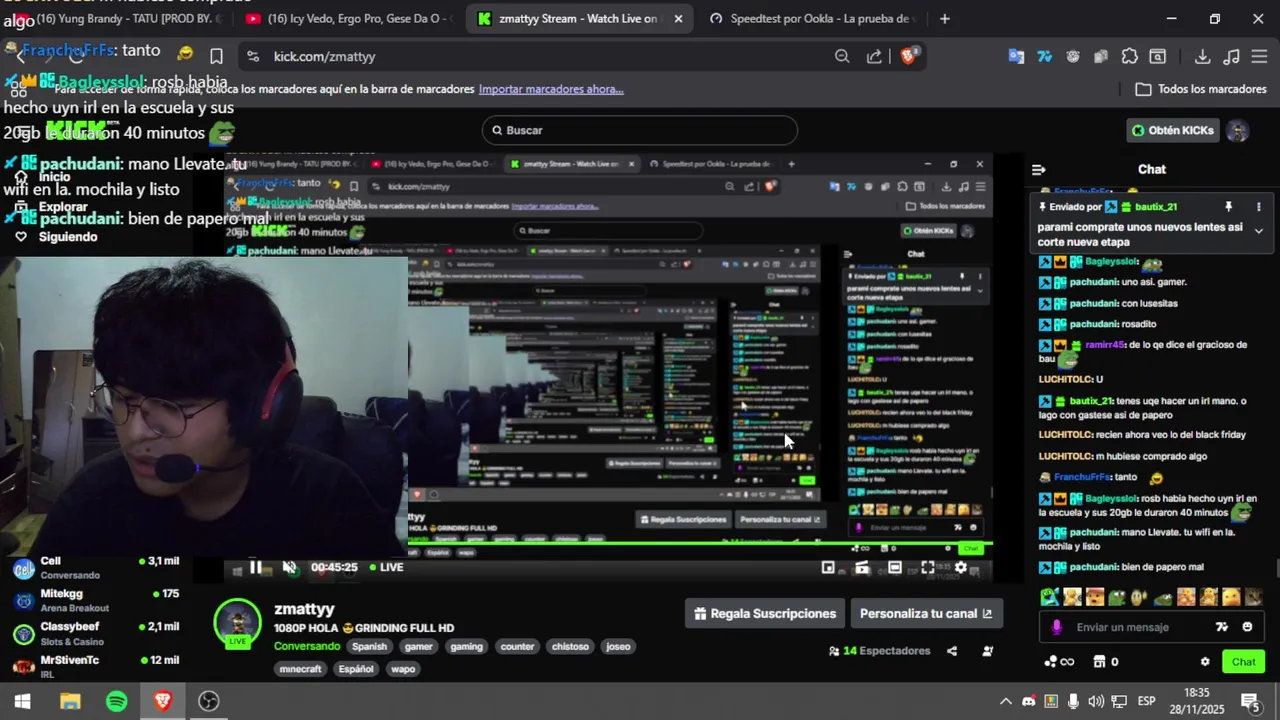Collapse the chat panel with arrow icon
The height and width of the screenshot is (720, 1280).
pyautogui.click(x=1038, y=170)
